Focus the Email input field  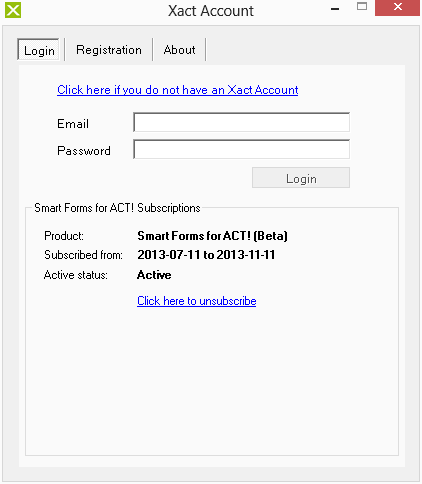point(241,122)
